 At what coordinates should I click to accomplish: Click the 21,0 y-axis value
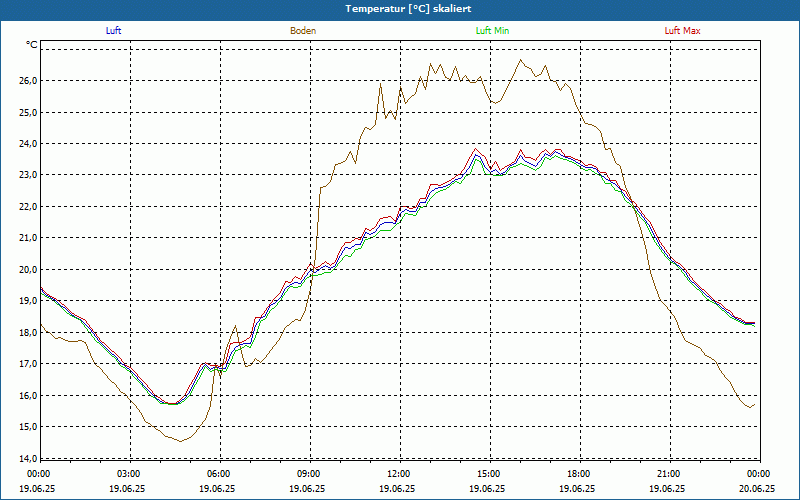tap(29, 238)
